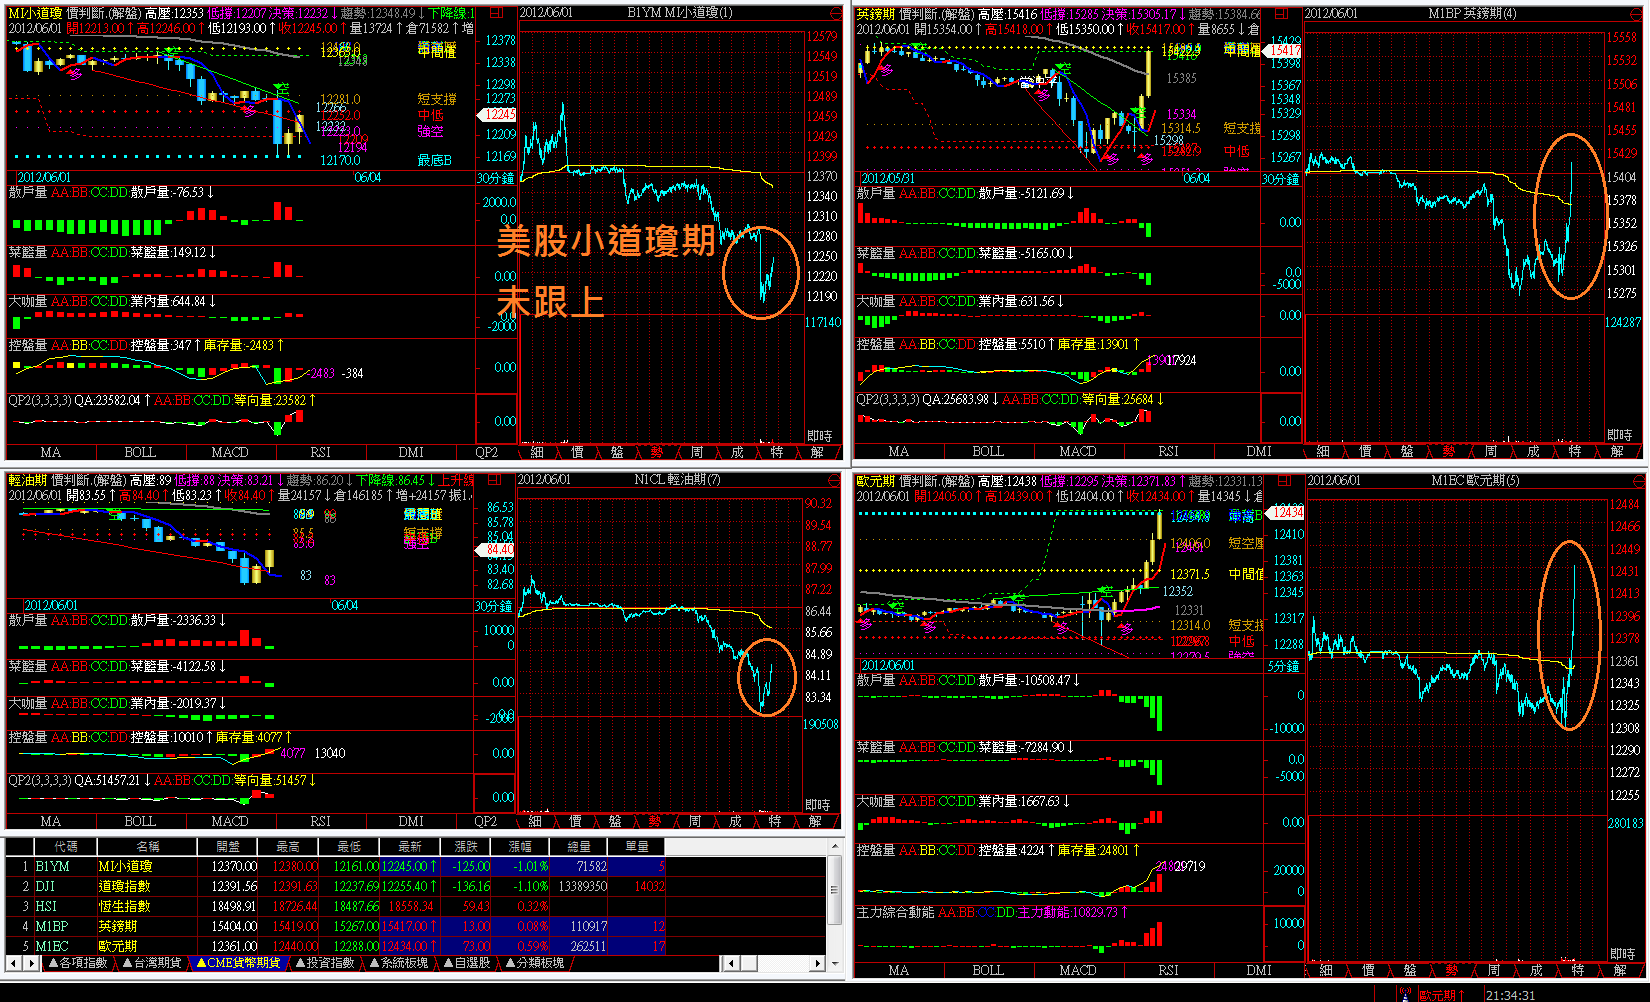Click 30分鐘 timeframe label in 輕油期 panel
Screen dimensions: 1650x1002
[x=494, y=606]
